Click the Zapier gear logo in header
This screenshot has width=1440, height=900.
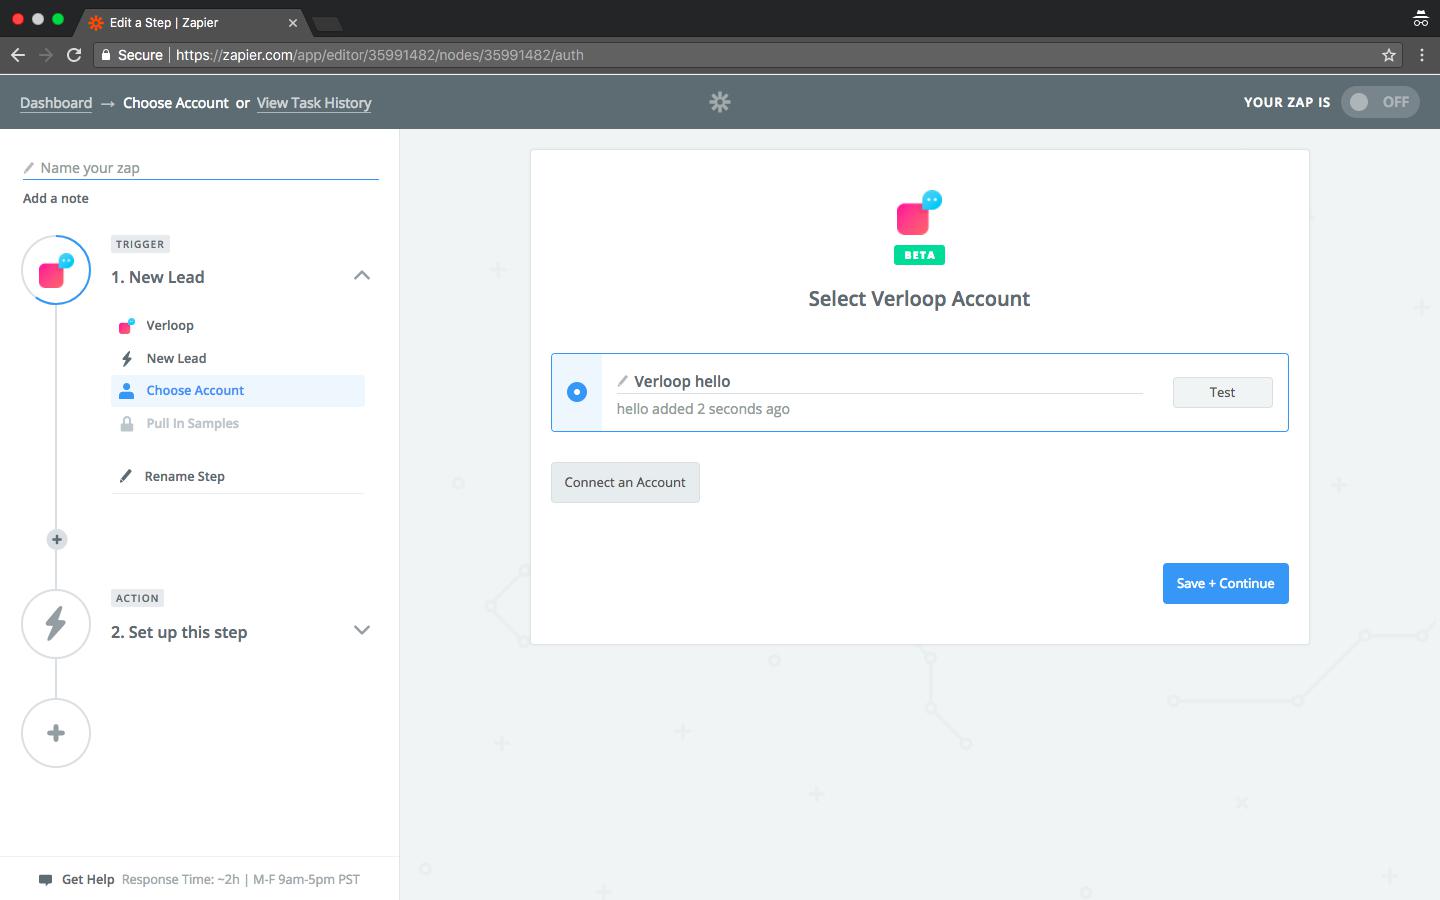tap(720, 102)
